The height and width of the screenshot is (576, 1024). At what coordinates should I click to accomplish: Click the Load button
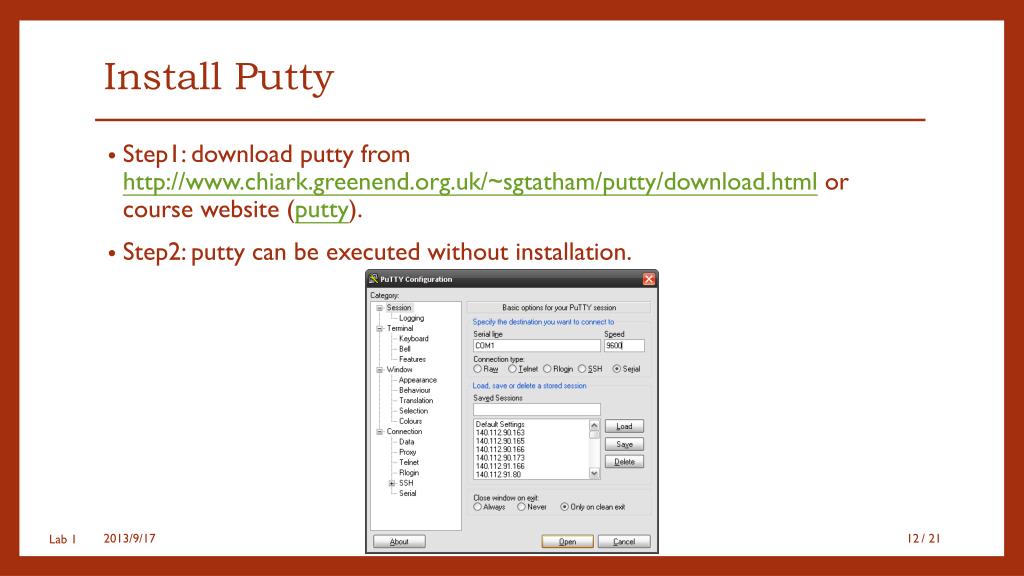624,426
